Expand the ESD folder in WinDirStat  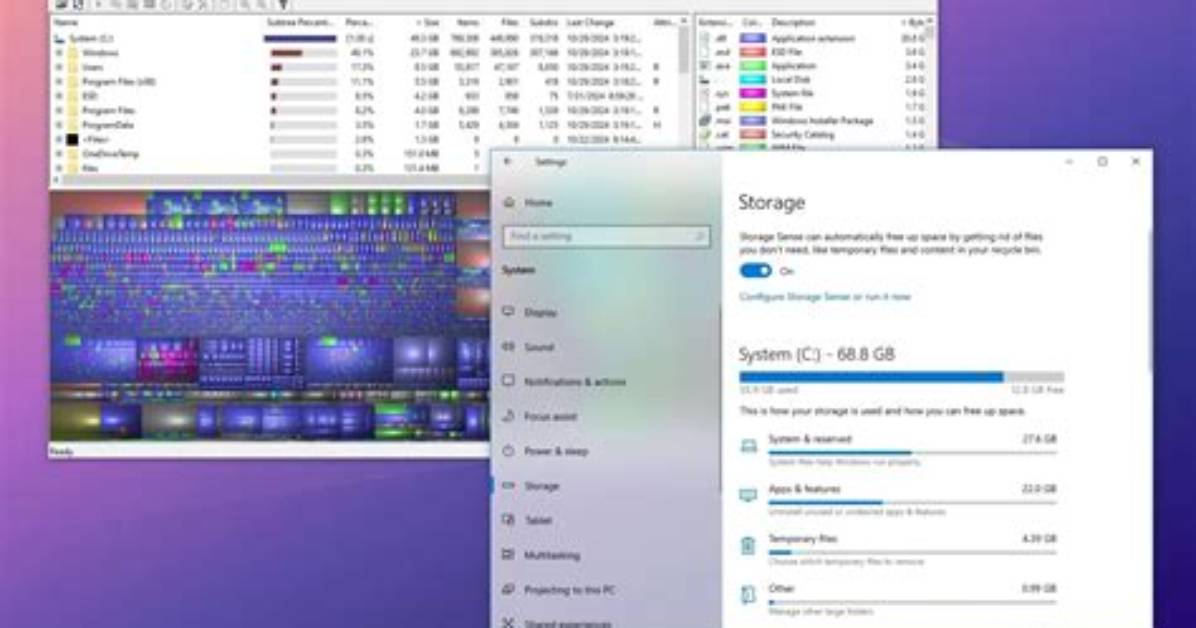pyautogui.click(x=59, y=96)
